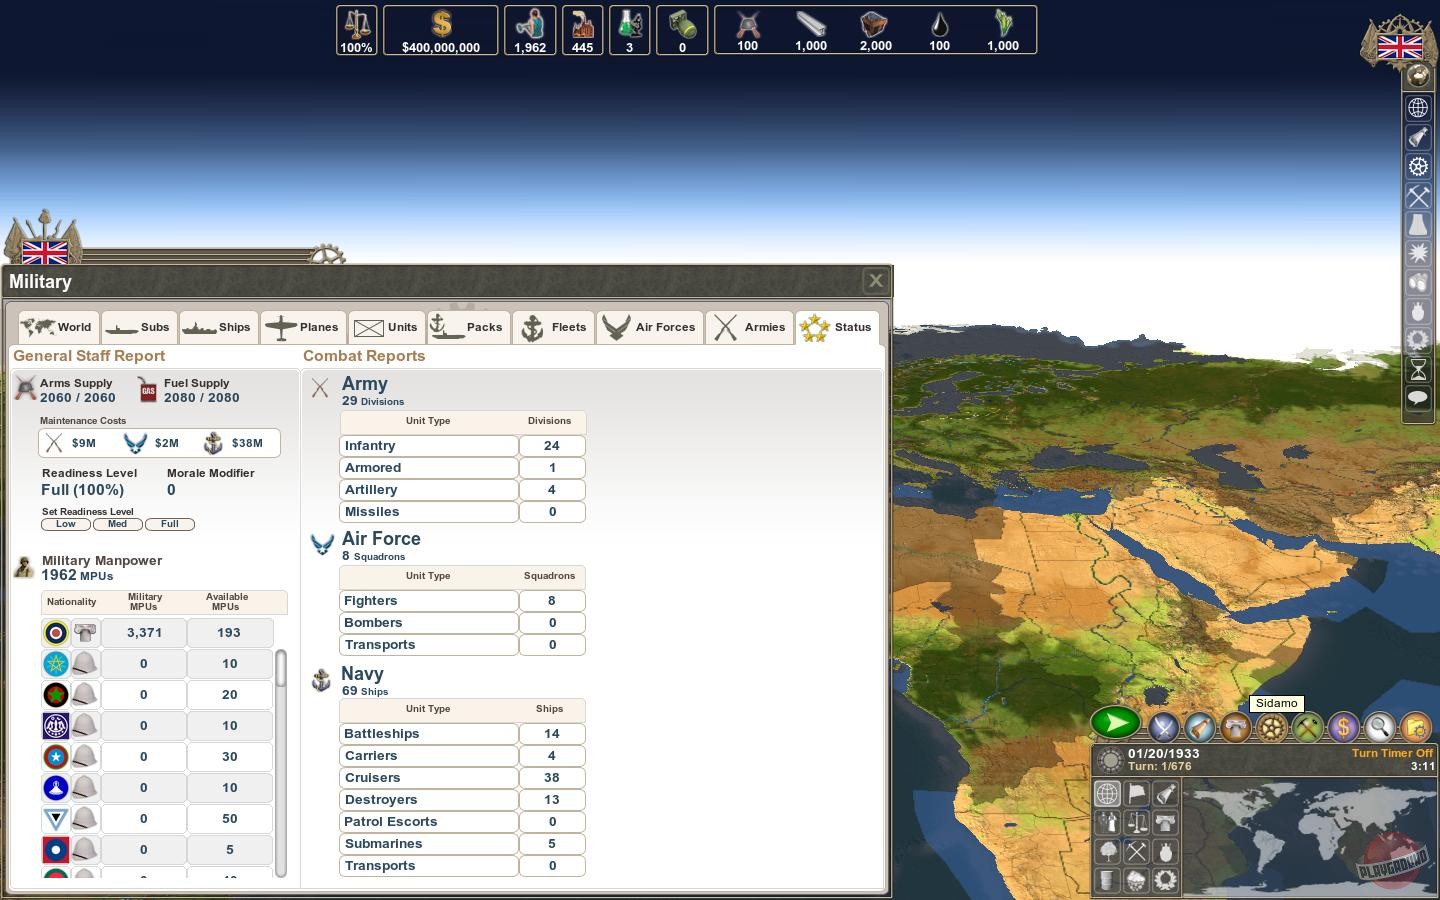Click the binoculars icon in right sidebar
This screenshot has width=1440, height=900.
coord(1418,282)
